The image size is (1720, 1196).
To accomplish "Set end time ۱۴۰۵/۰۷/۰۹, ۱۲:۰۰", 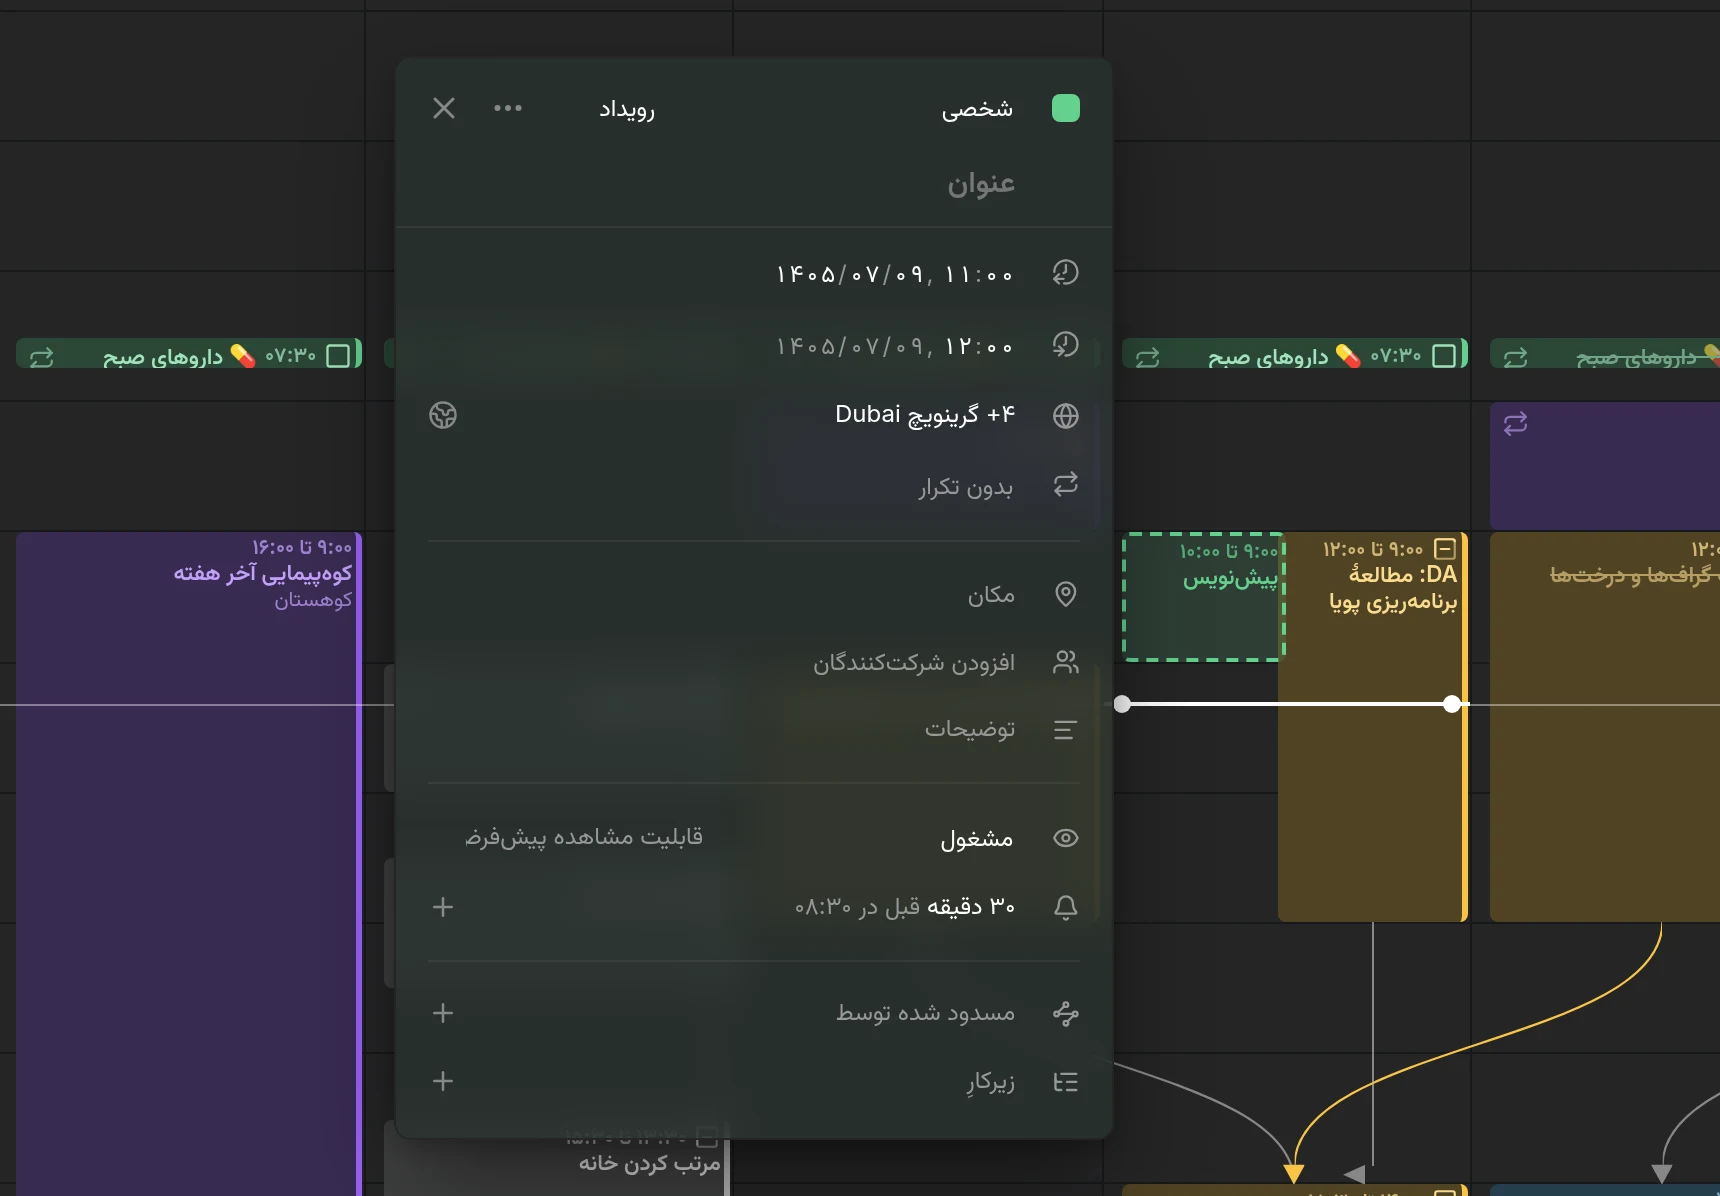I will click(x=895, y=347).
